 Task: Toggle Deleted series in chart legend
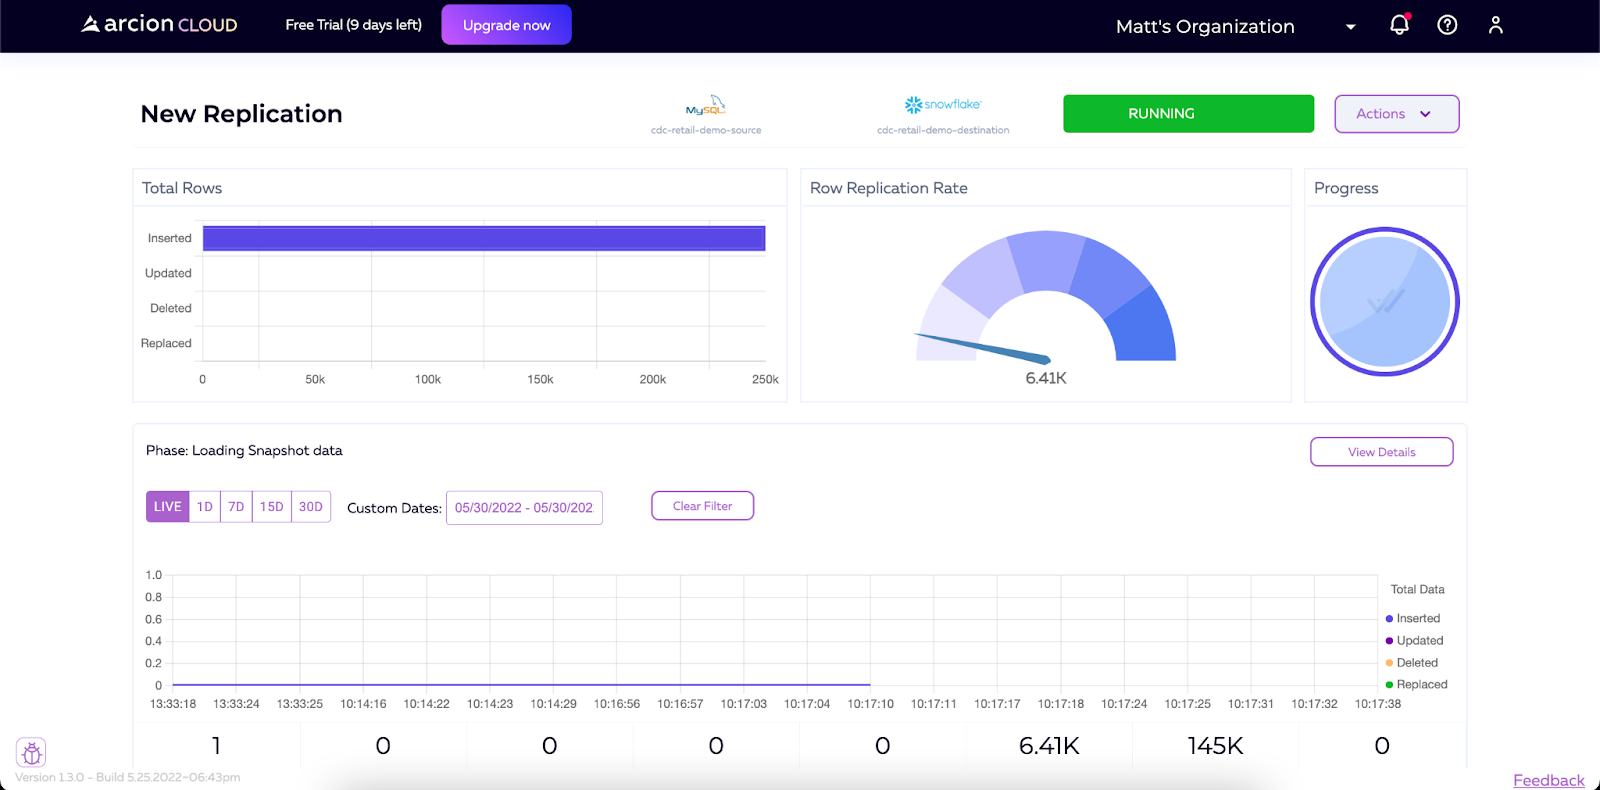click(x=1411, y=662)
